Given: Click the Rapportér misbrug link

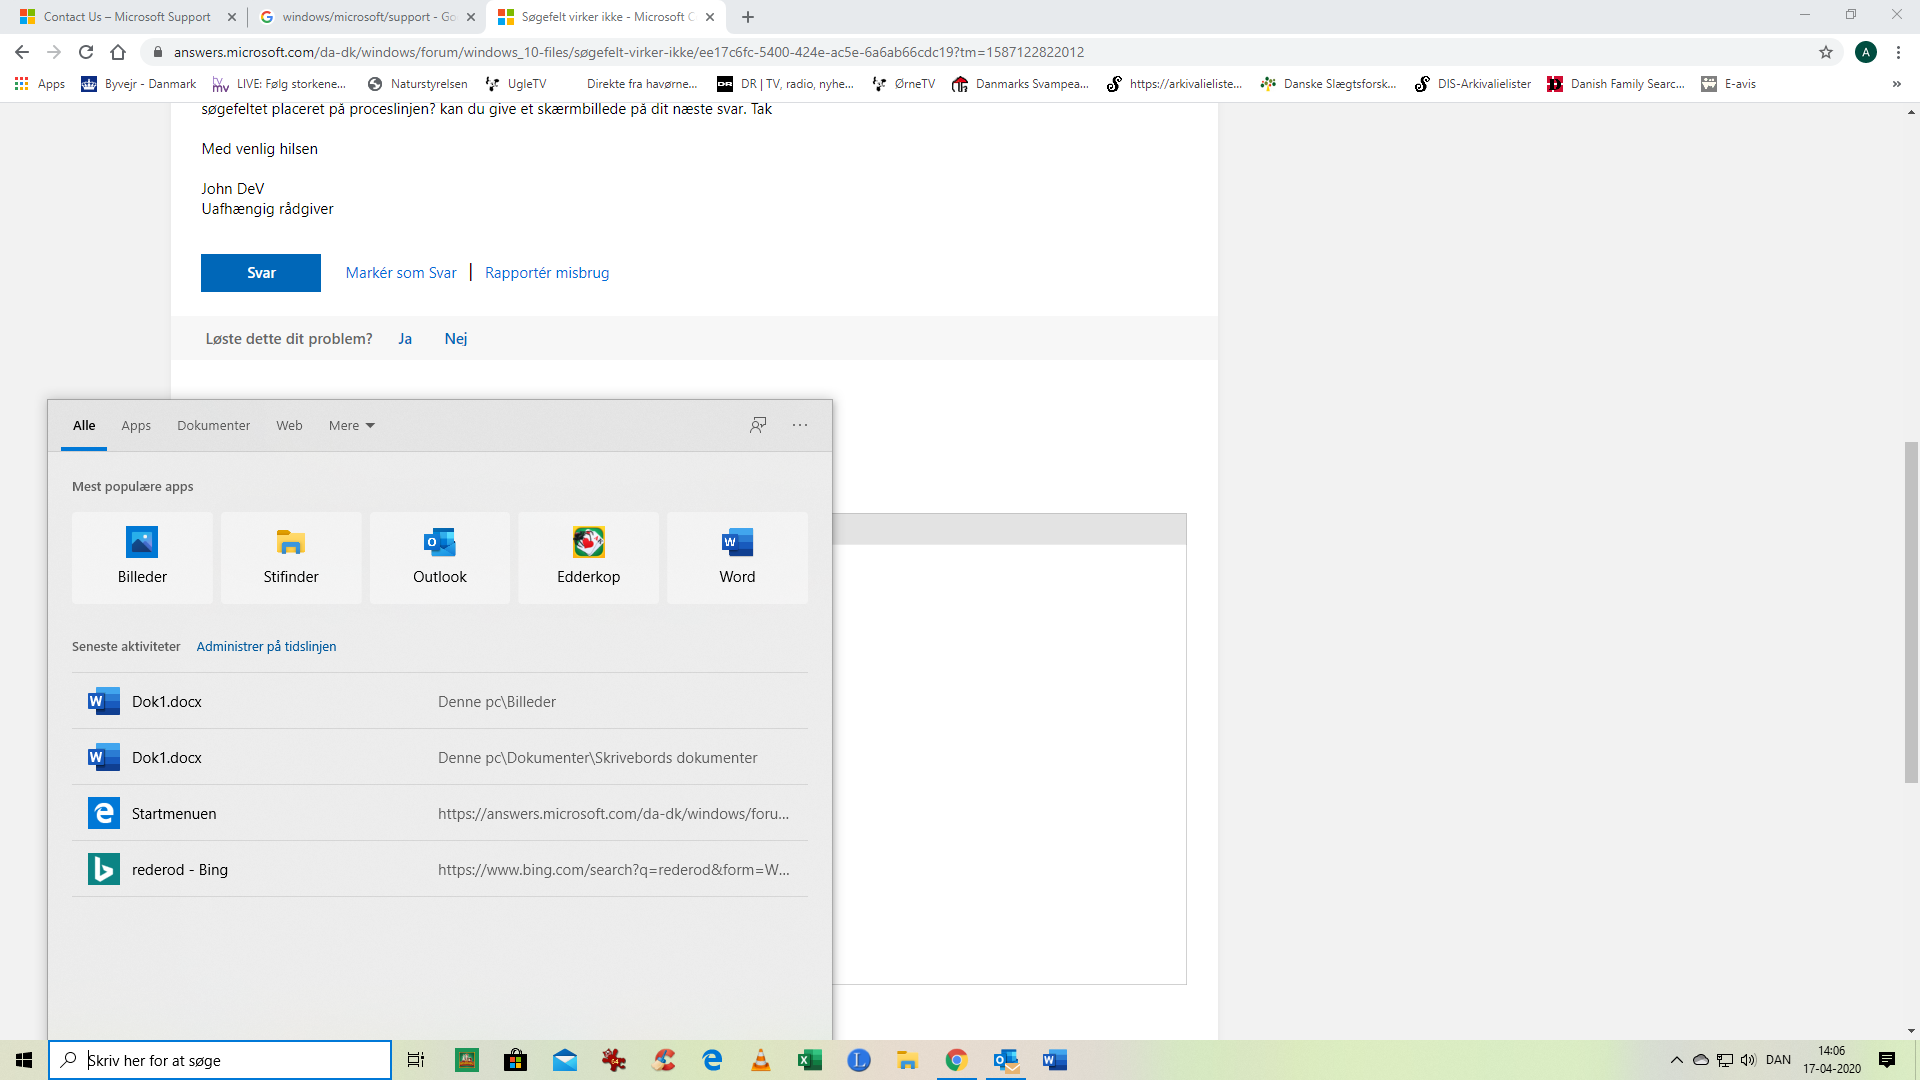Looking at the screenshot, I should click(x=546, y=273).
